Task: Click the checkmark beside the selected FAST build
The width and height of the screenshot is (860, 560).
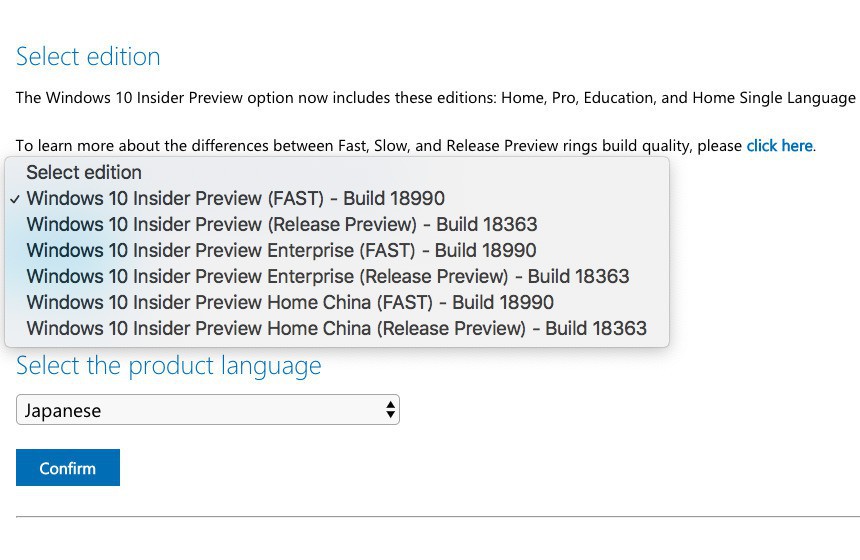Action: pos(15,199)
